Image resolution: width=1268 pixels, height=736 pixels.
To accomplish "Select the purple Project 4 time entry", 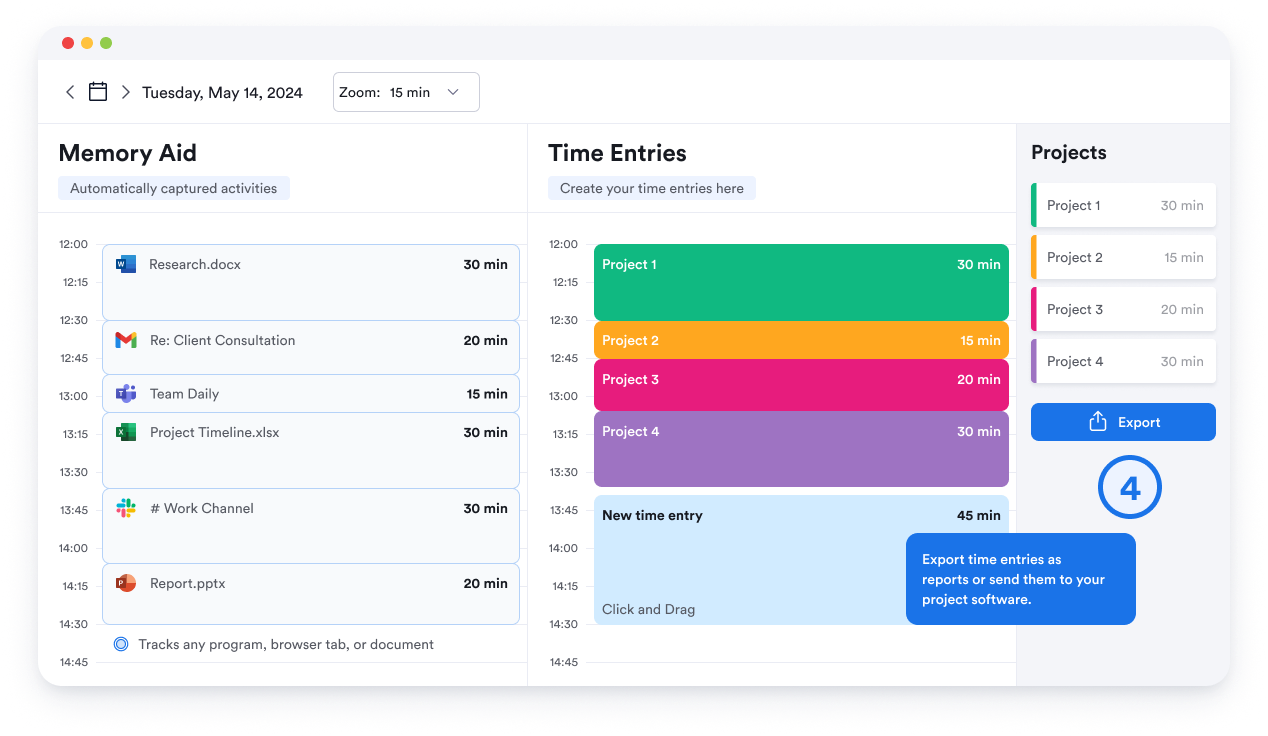I will click(x=801, y=449).
